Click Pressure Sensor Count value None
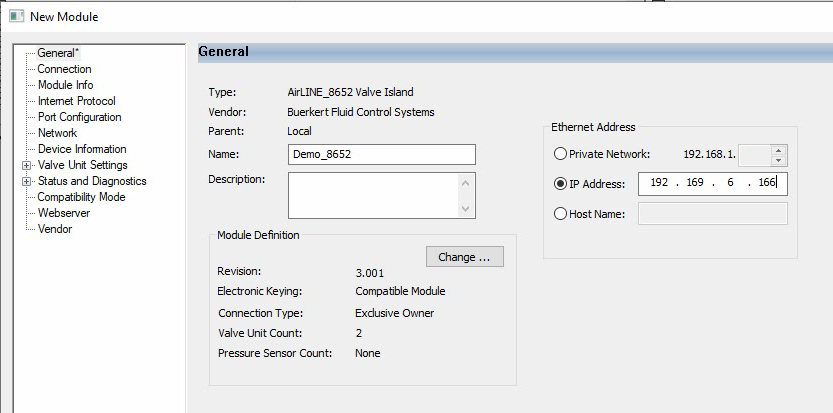Viewport: 833px width, 413px height. 368,353
